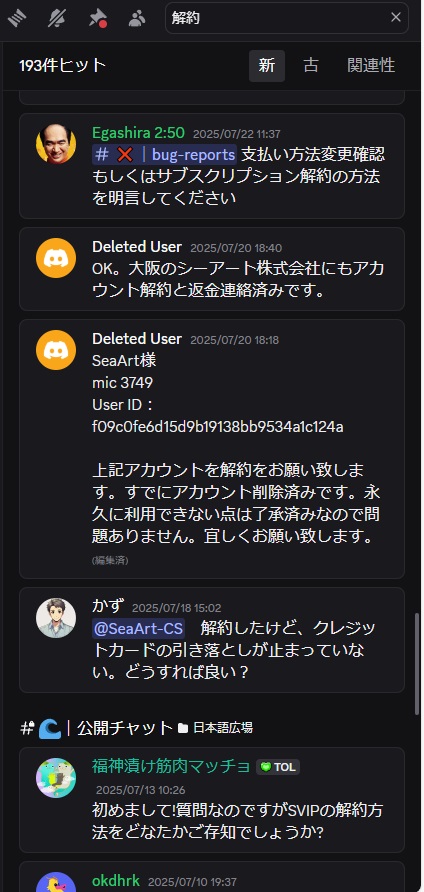Click the @SeaArt-CS mention
The image size is (424, 892).
pyautogui.click(x=138, y=629)
